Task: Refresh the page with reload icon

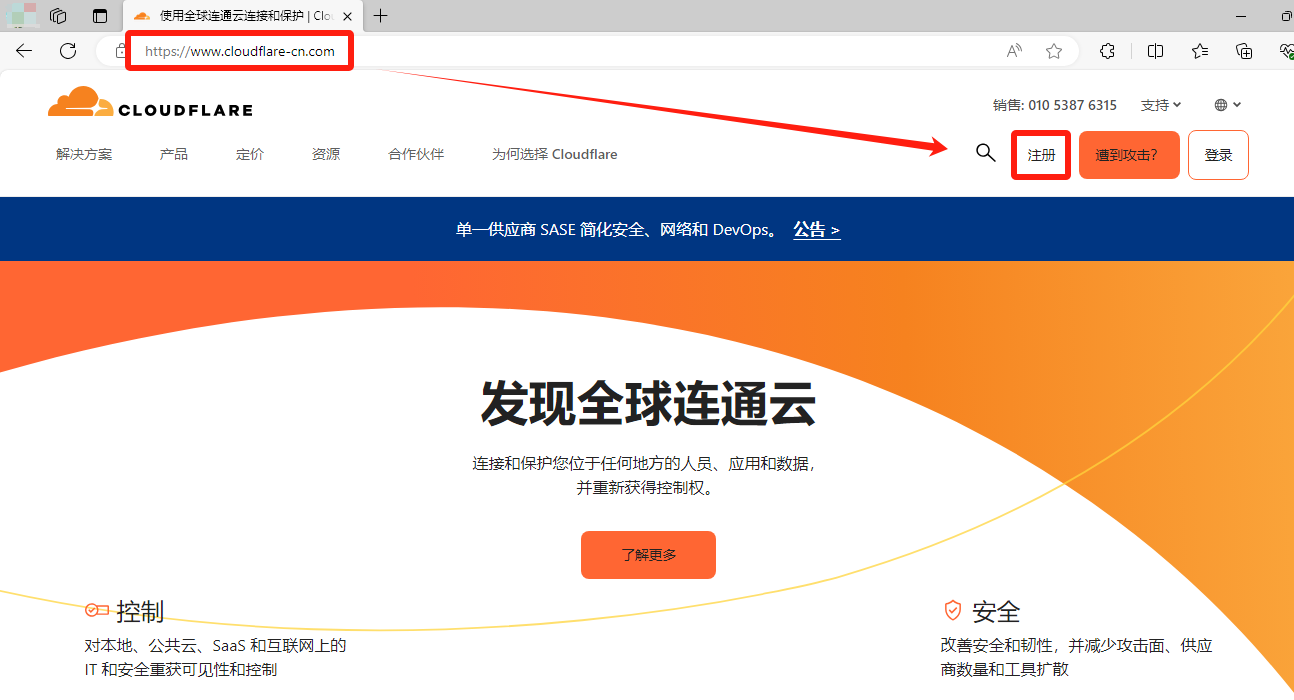Action: 68,51
